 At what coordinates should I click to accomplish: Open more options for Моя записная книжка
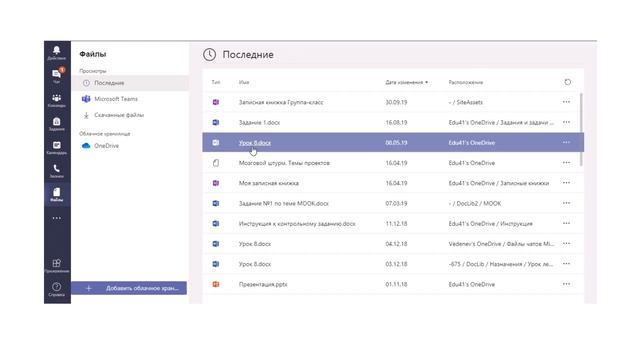point(566,183)
